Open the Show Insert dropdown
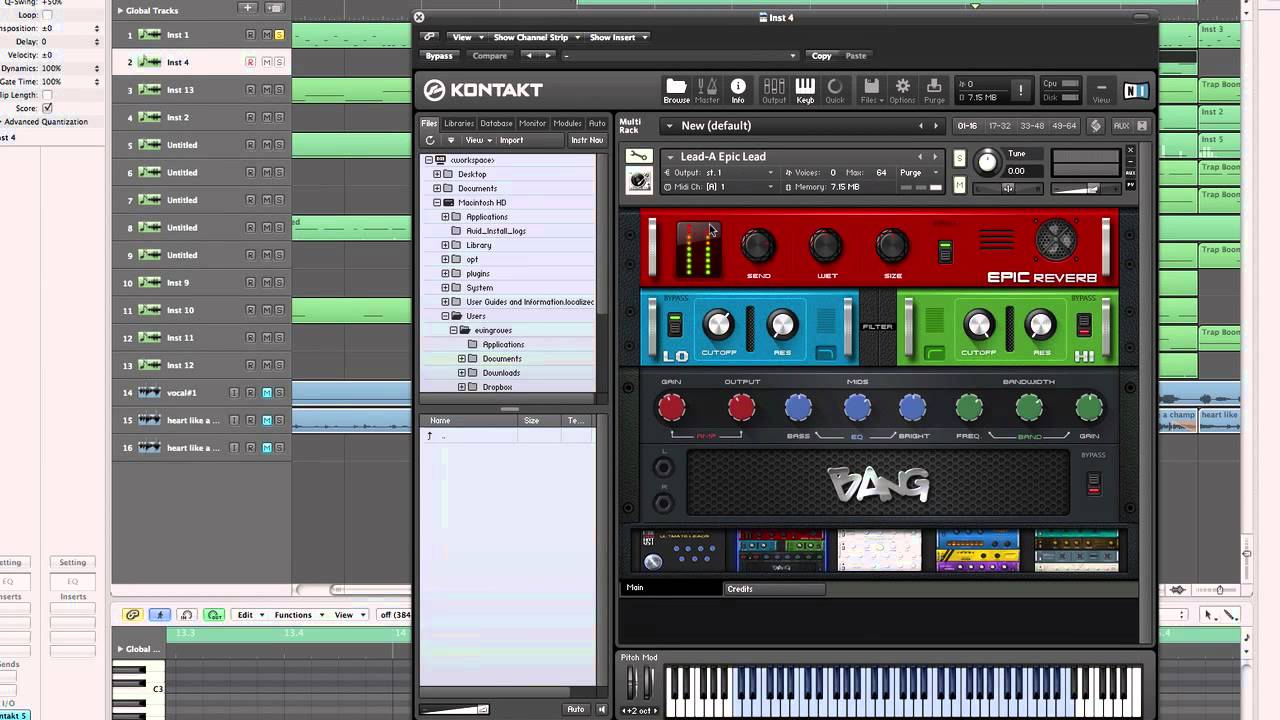1280x720 pixels. (618, 37)
